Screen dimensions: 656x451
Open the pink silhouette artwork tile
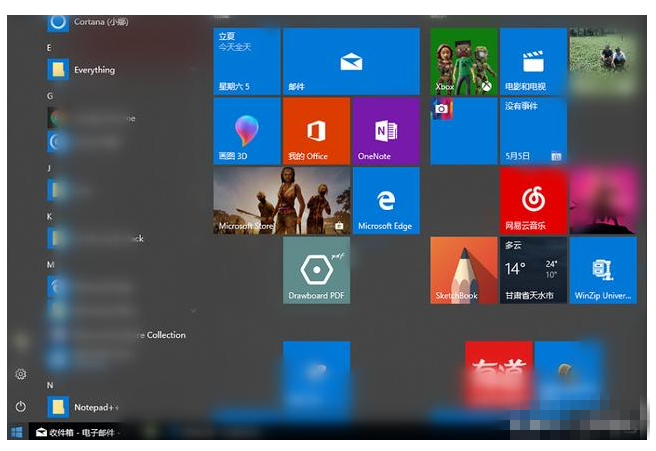603,201
